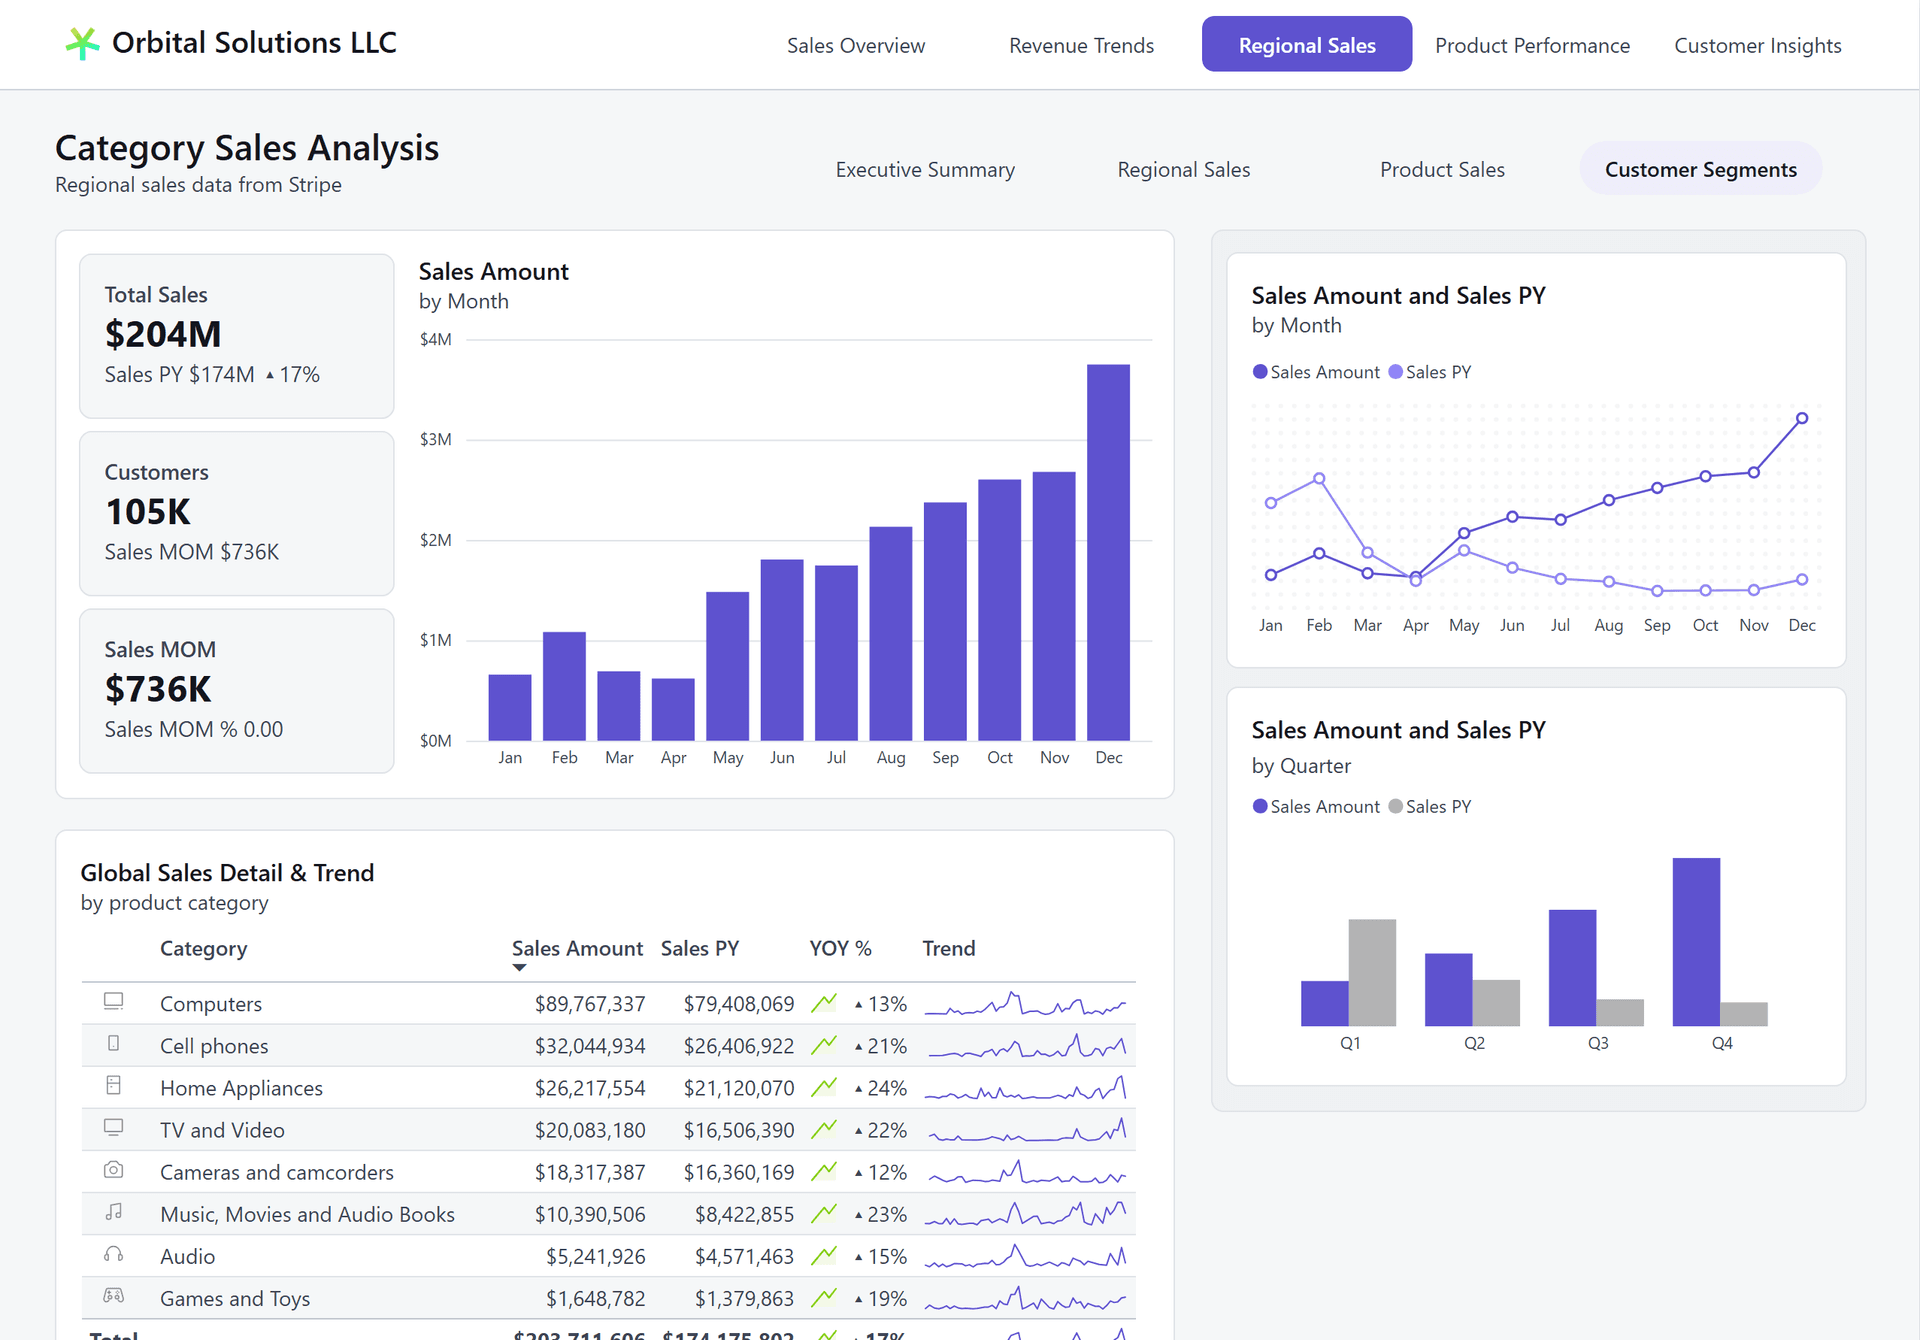Click the green YOY trend icon for Computers
Screen dimensions: 1920x1340
pyautogui.click(x=823, y=1002)
